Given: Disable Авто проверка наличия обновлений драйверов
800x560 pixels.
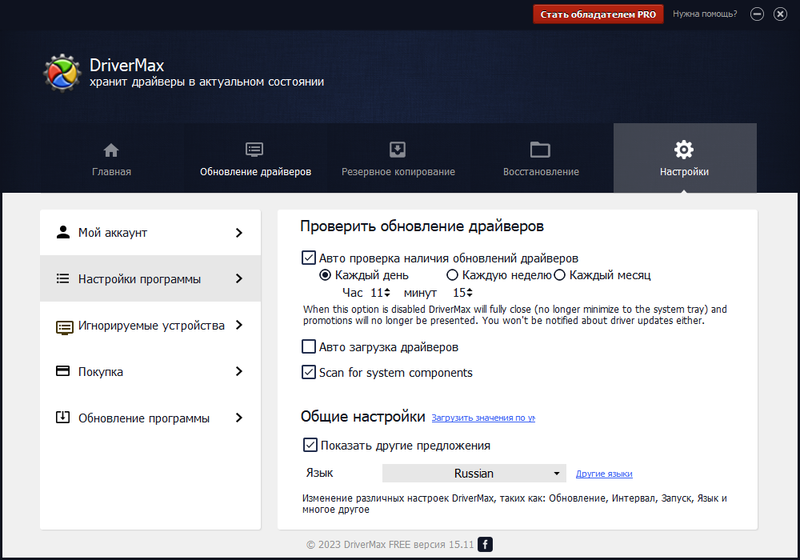Looking at the screenshot, I should tap(309, 257).
